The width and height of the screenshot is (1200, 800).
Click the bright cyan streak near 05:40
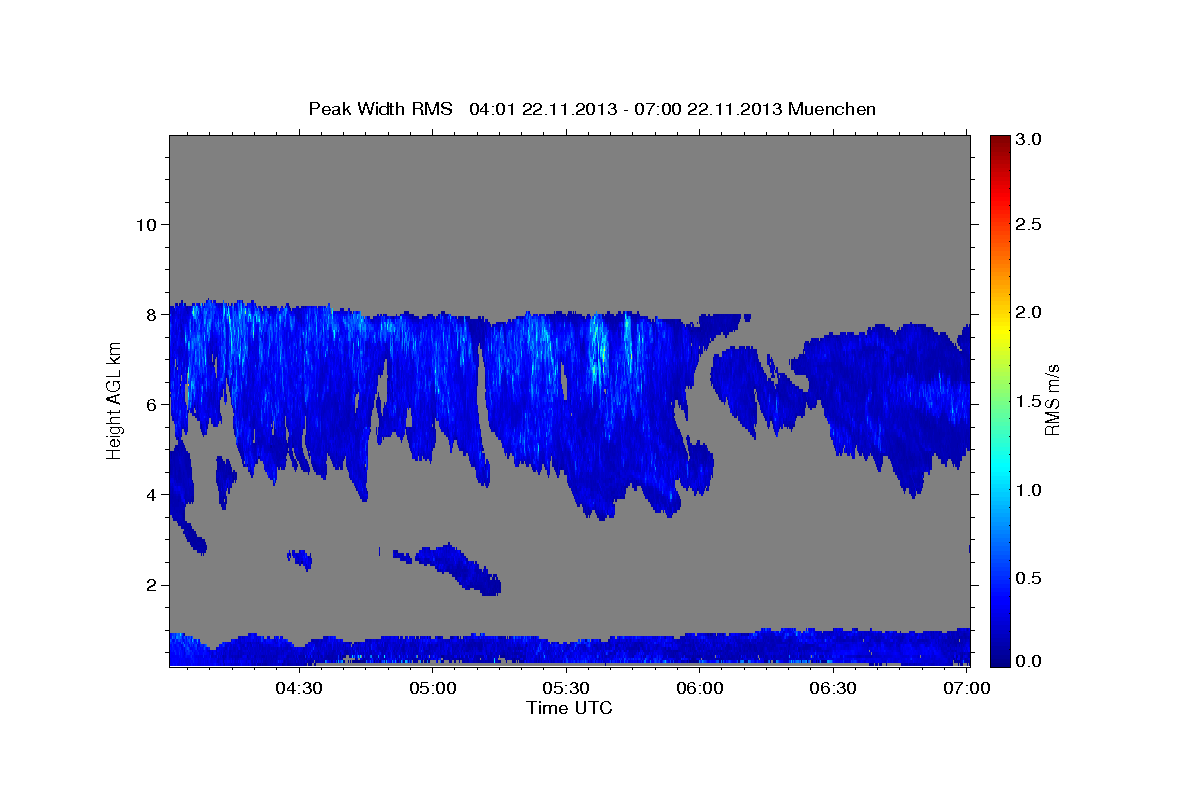(x=600, y=345)
